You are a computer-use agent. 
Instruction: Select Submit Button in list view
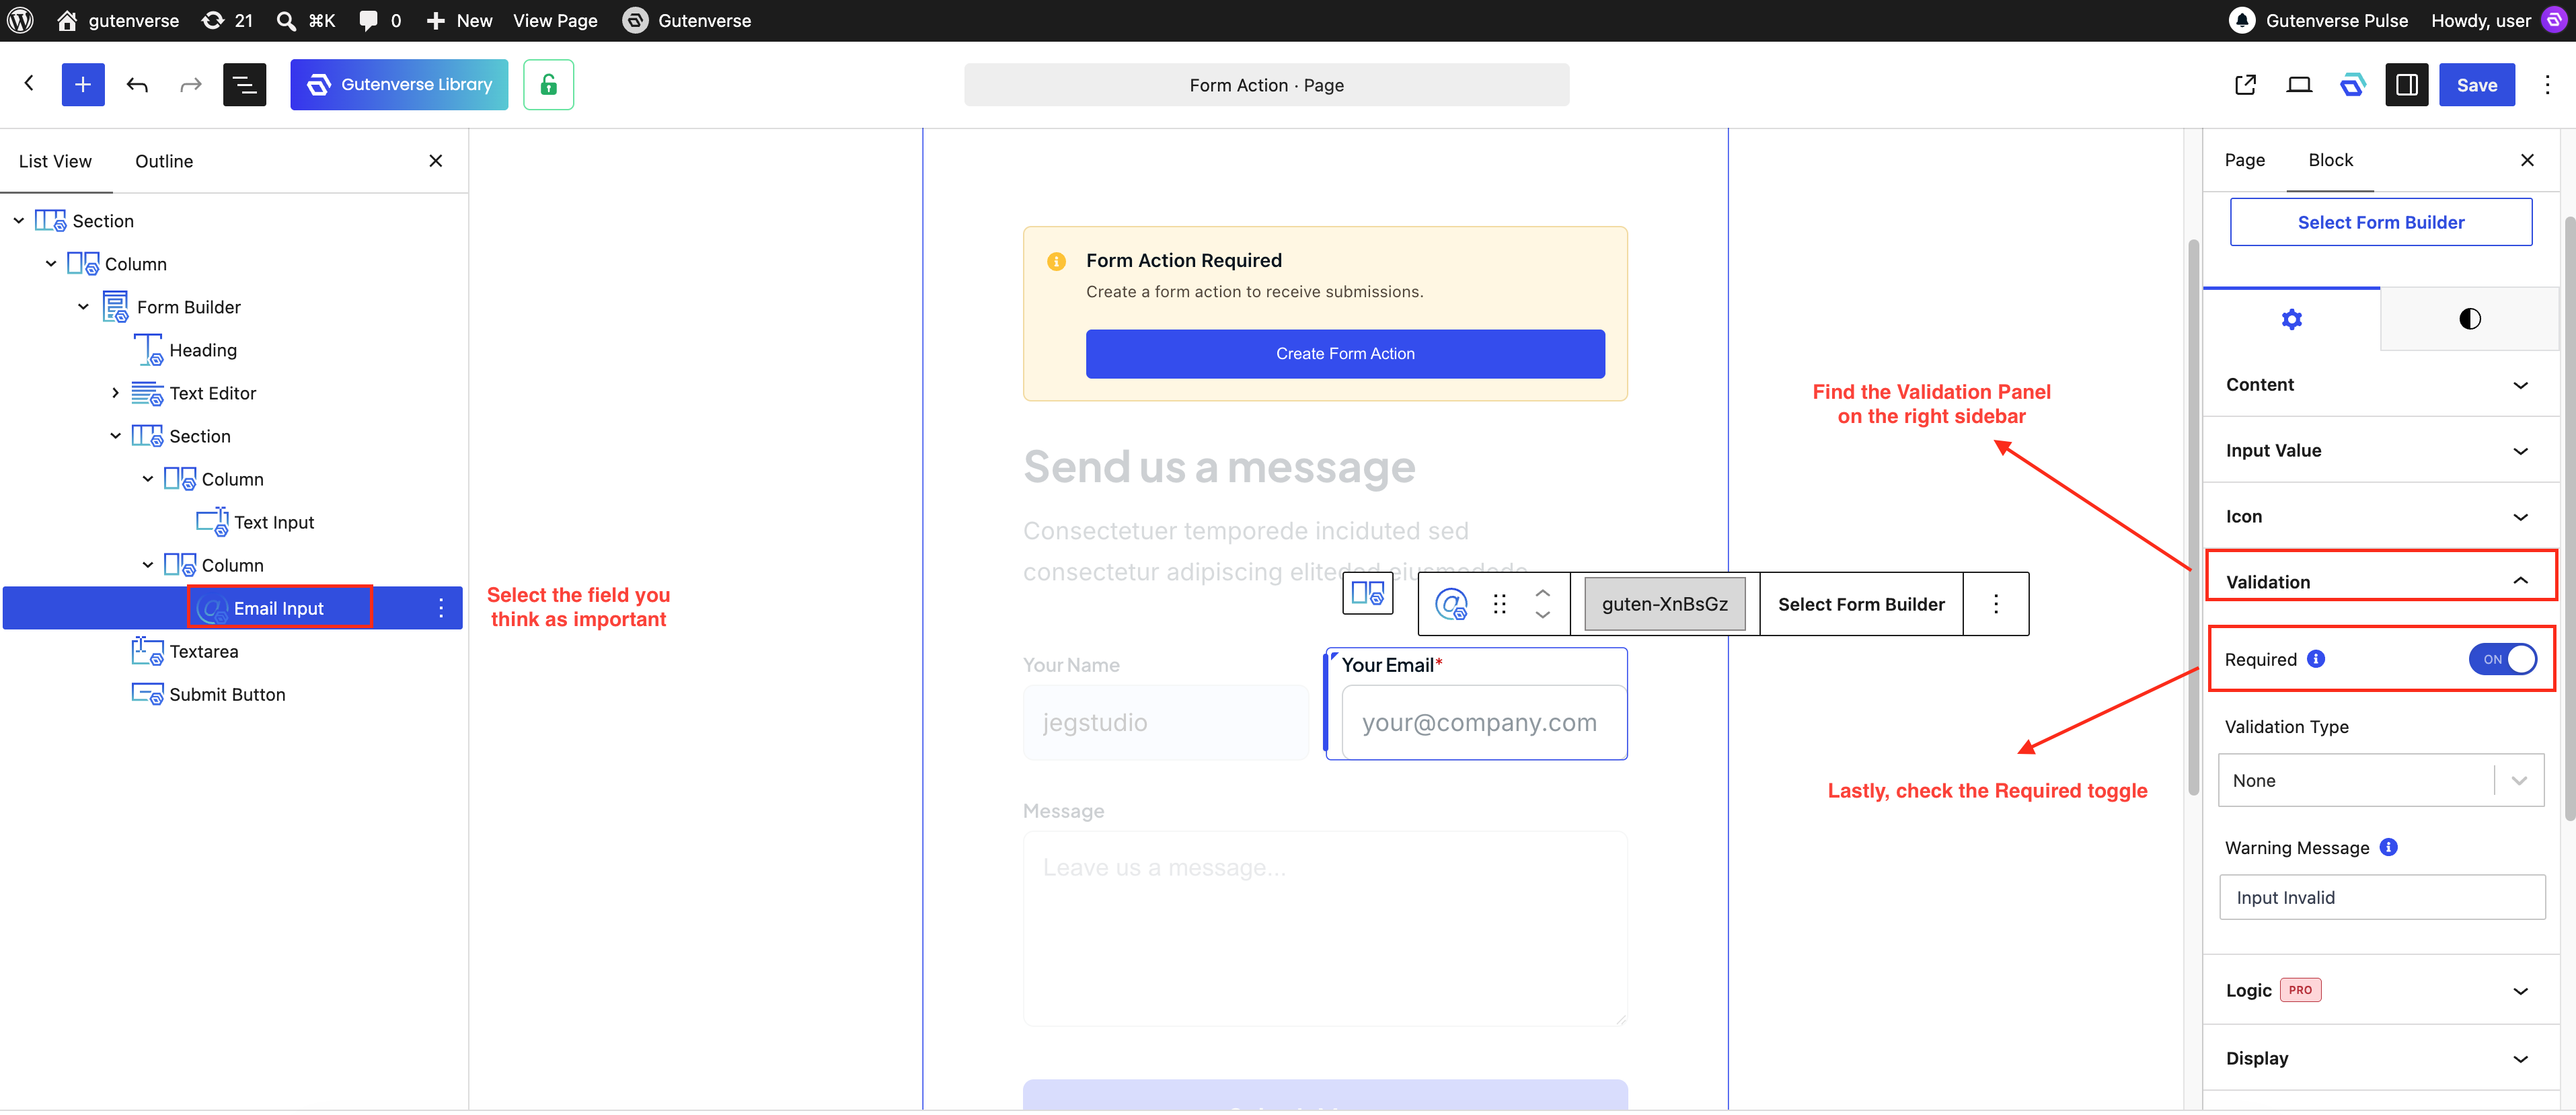click(227, 695)
